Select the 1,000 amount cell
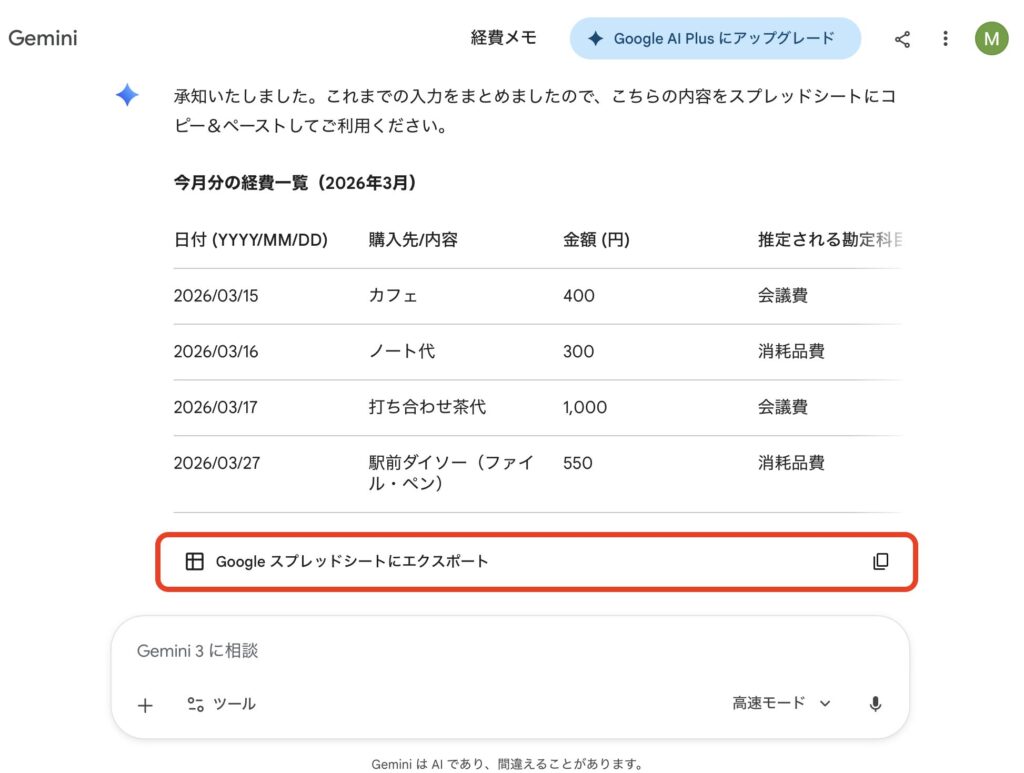The height and width of the screenshot is (773, 1024). click(x=585, y=408)
